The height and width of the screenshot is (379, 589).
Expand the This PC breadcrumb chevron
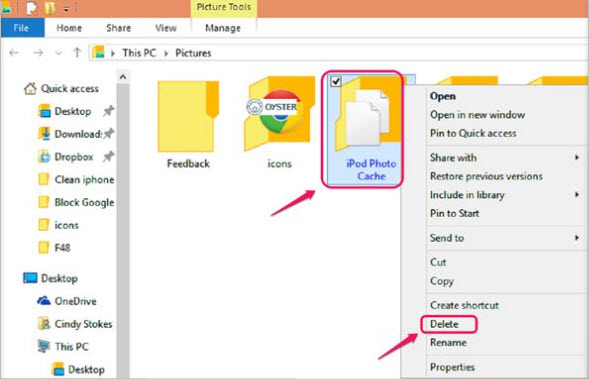click(166, 53)
